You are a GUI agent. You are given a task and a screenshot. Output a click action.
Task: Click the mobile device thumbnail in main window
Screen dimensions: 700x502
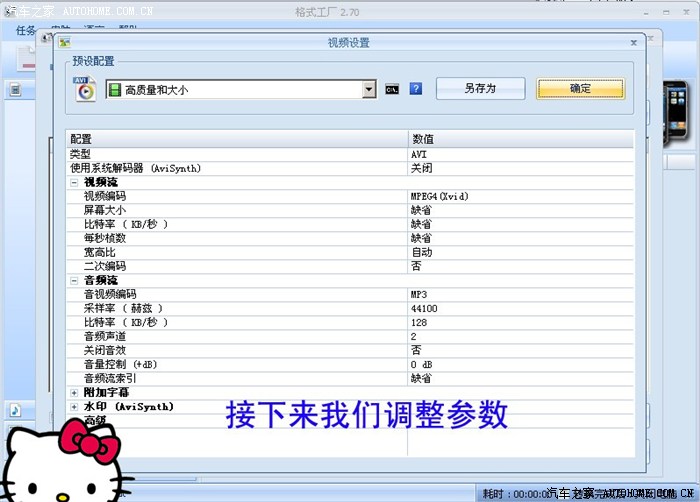[676, 114]
